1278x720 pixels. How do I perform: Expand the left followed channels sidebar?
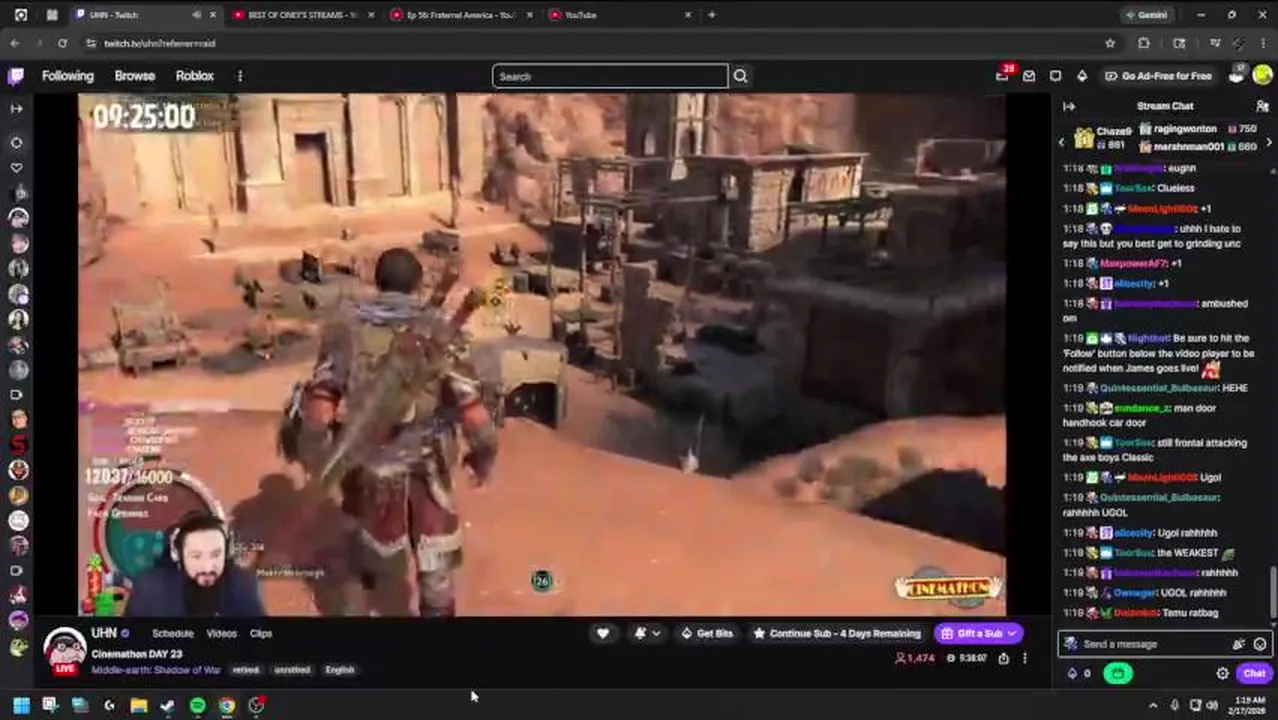(x=16, y=108)
